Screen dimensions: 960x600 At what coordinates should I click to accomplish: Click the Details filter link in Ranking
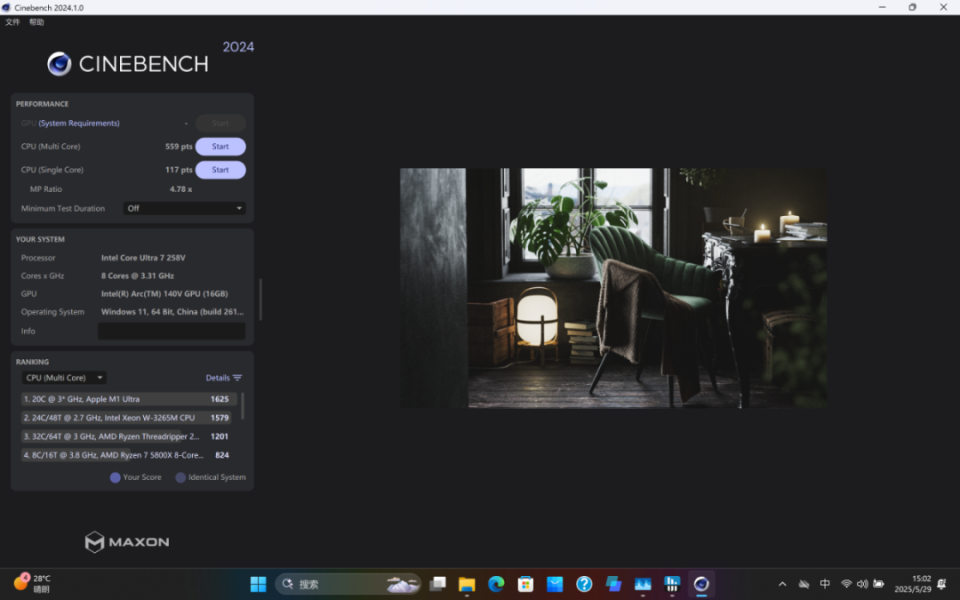click(217, 378)
